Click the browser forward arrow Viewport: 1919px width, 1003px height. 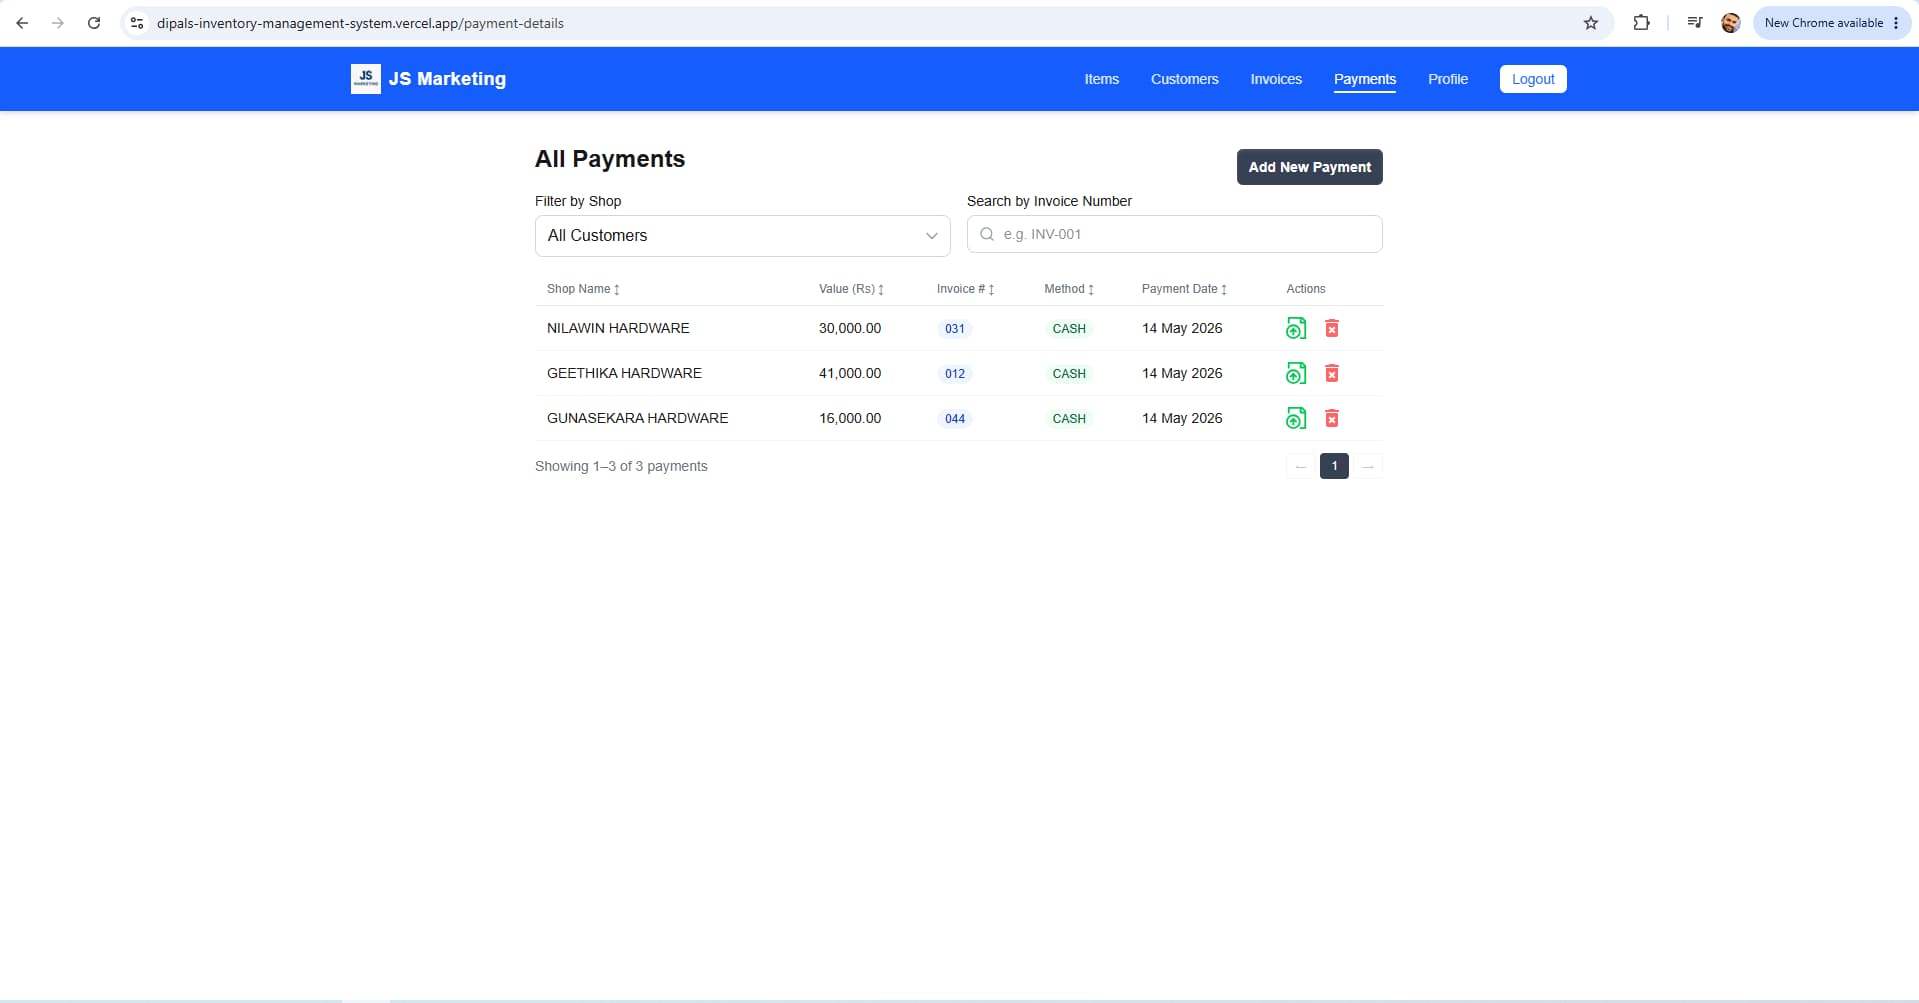tap(58, 23)
